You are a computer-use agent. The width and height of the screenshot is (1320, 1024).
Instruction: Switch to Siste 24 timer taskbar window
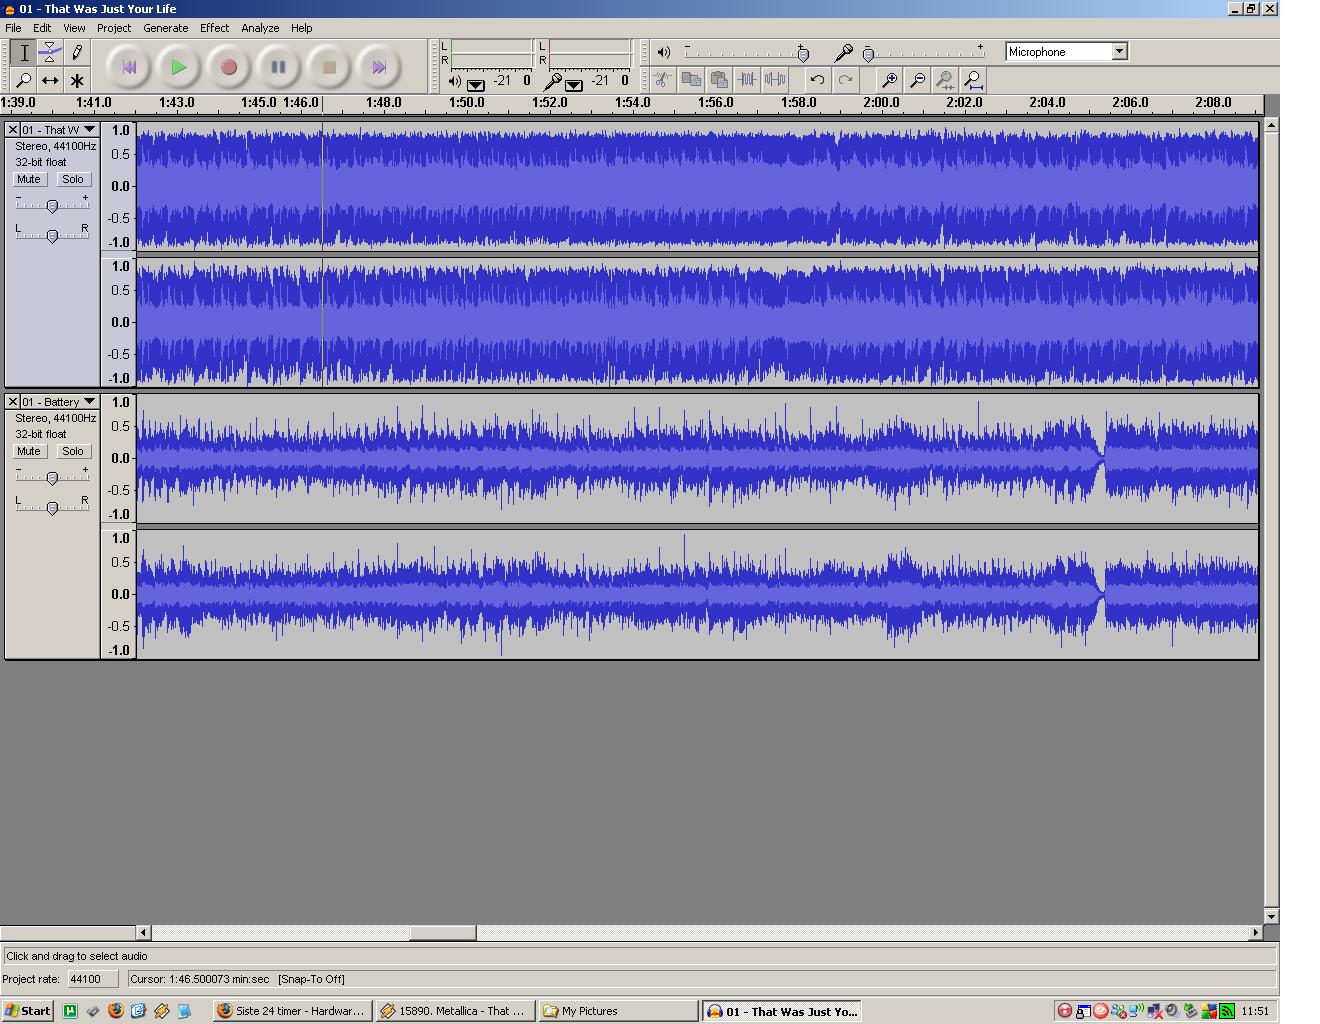pos(292,1011)
